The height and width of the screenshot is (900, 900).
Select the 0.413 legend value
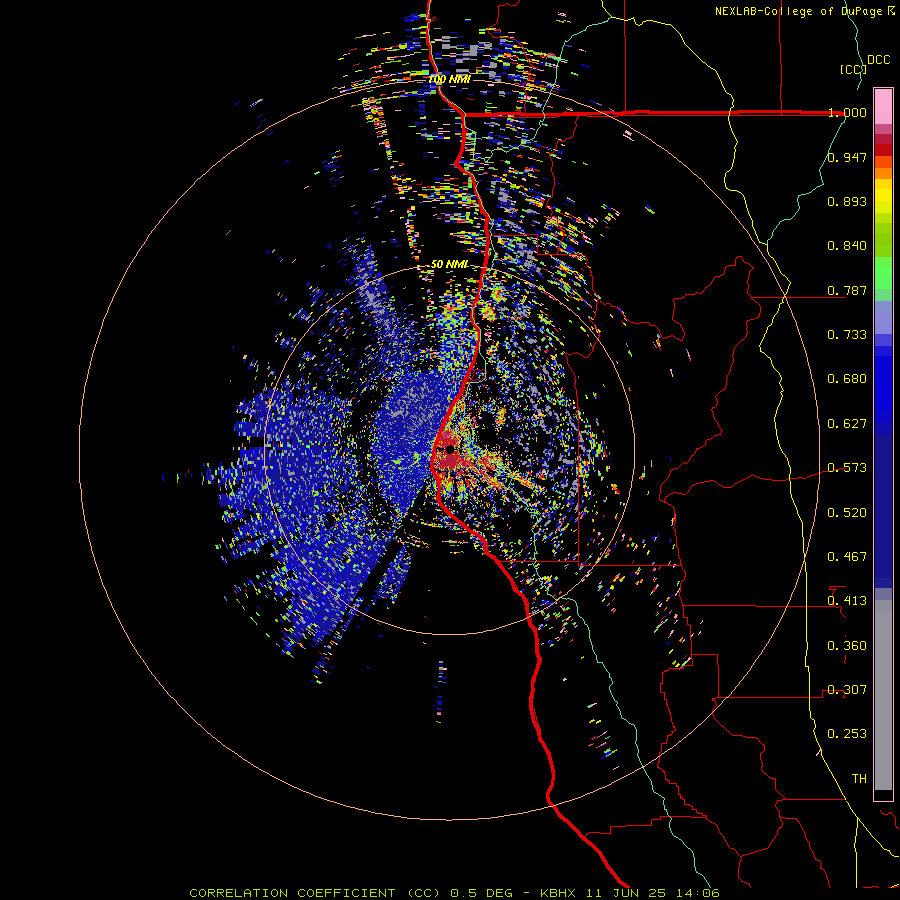(x=847, y=601)
